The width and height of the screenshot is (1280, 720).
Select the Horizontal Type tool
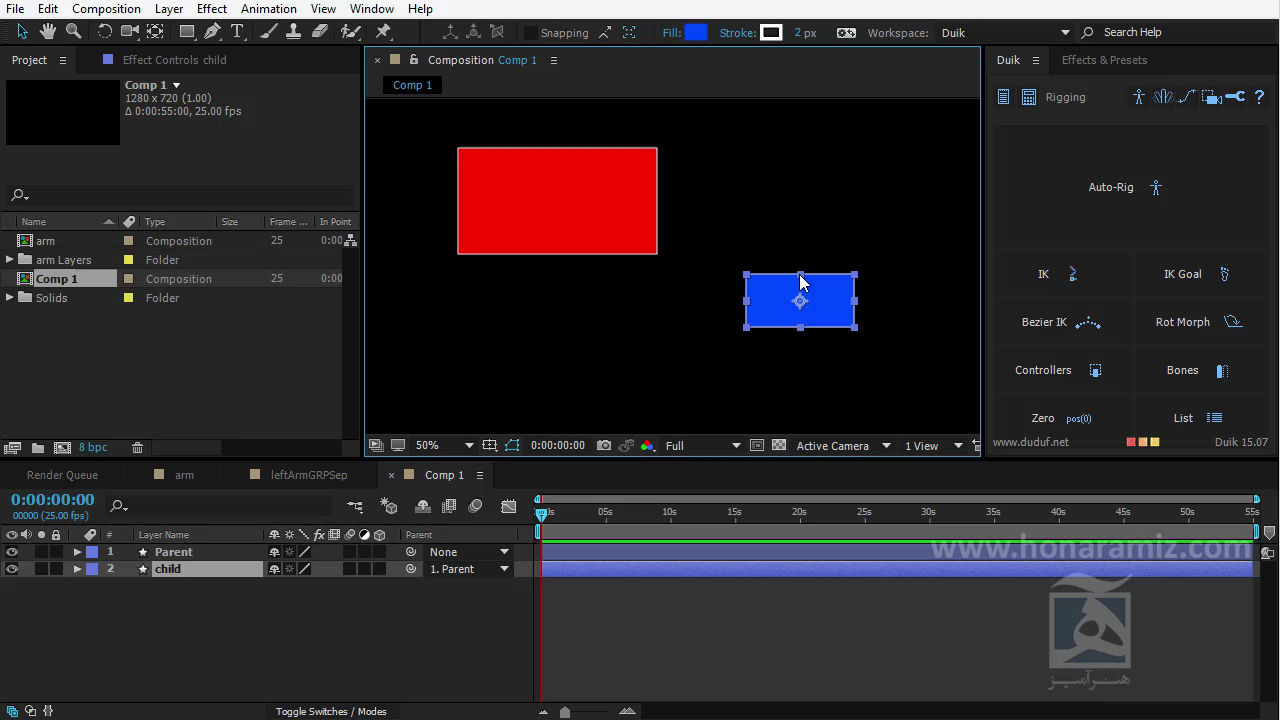(238, 32)
